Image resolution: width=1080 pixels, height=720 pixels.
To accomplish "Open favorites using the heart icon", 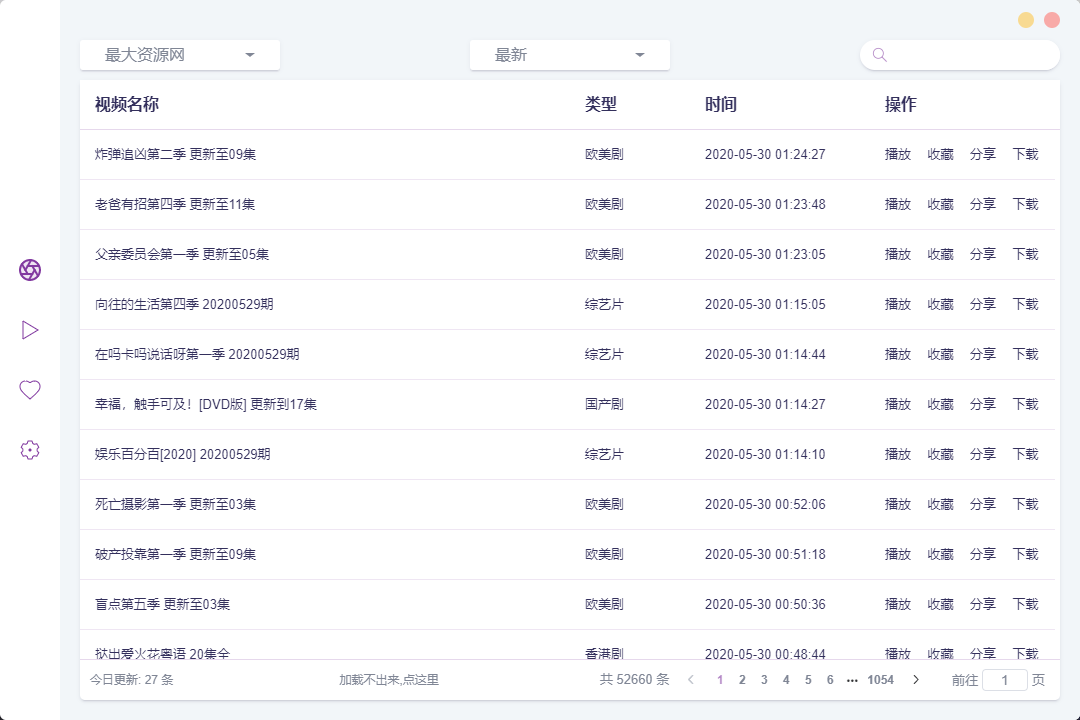I will (x=30, y=390).
